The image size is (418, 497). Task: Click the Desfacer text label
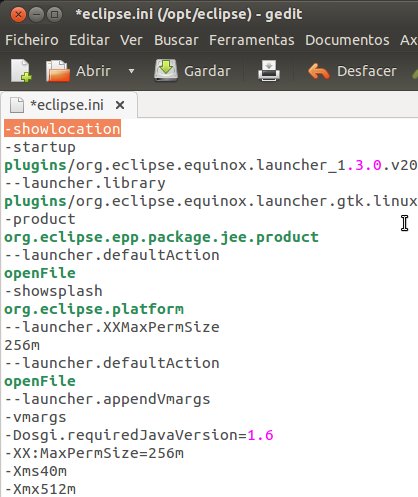(x=367, y=71)
